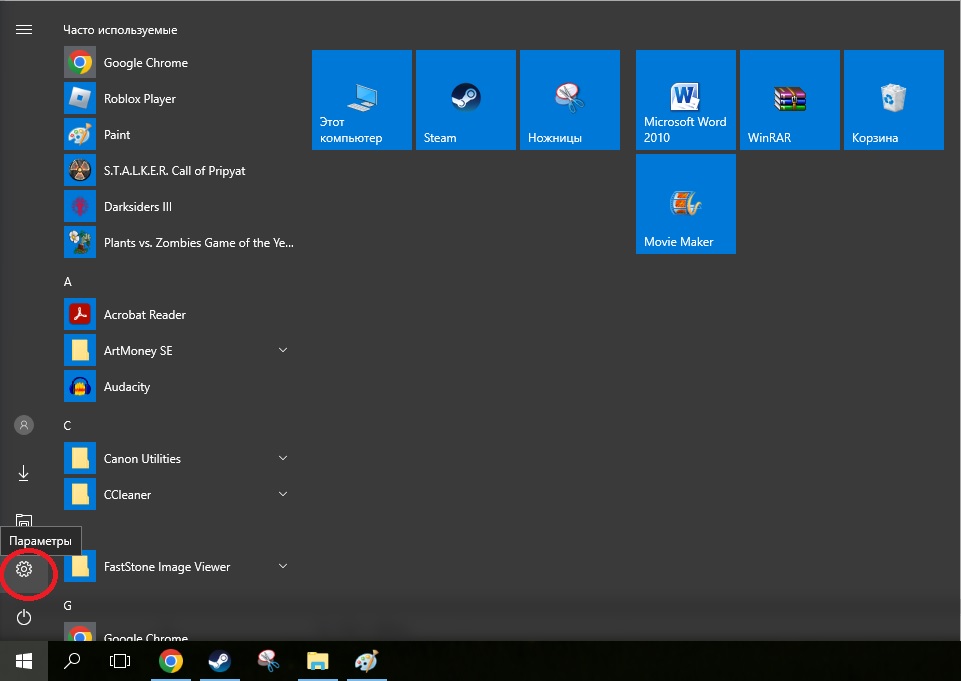961x681 pixels.
Task: Jump to letter A section header
Action: (x=67, y=282)
